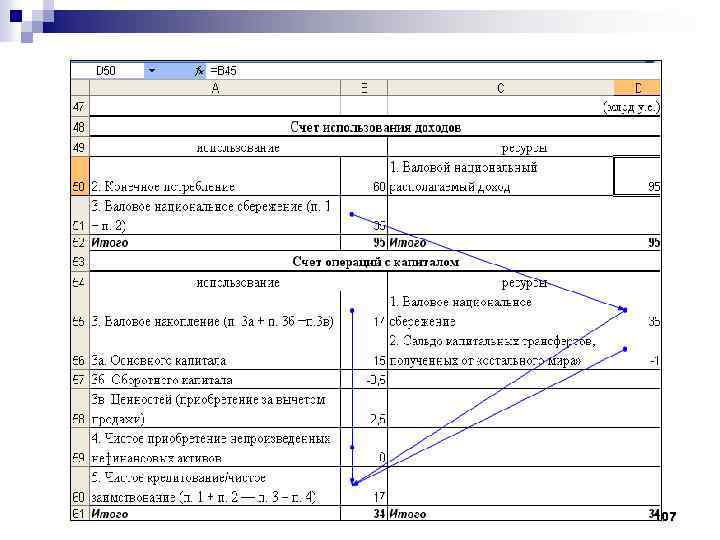The image size is (720, 540).
Task: Click value 15 for fixed capital
Action: point(379,360)
